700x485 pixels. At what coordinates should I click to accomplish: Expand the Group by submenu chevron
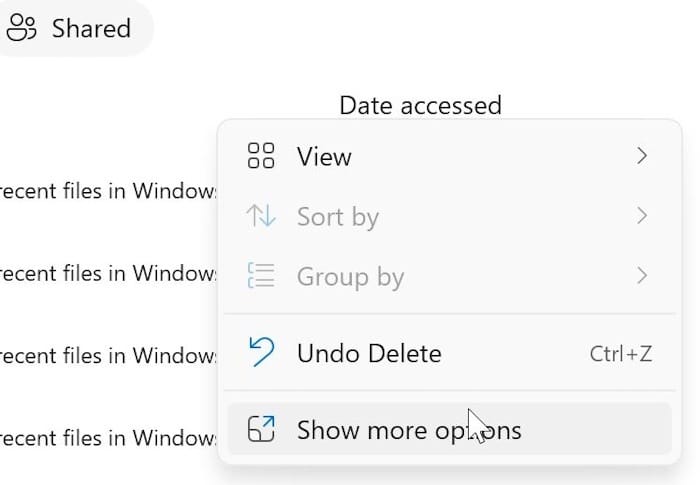(642, 275)
